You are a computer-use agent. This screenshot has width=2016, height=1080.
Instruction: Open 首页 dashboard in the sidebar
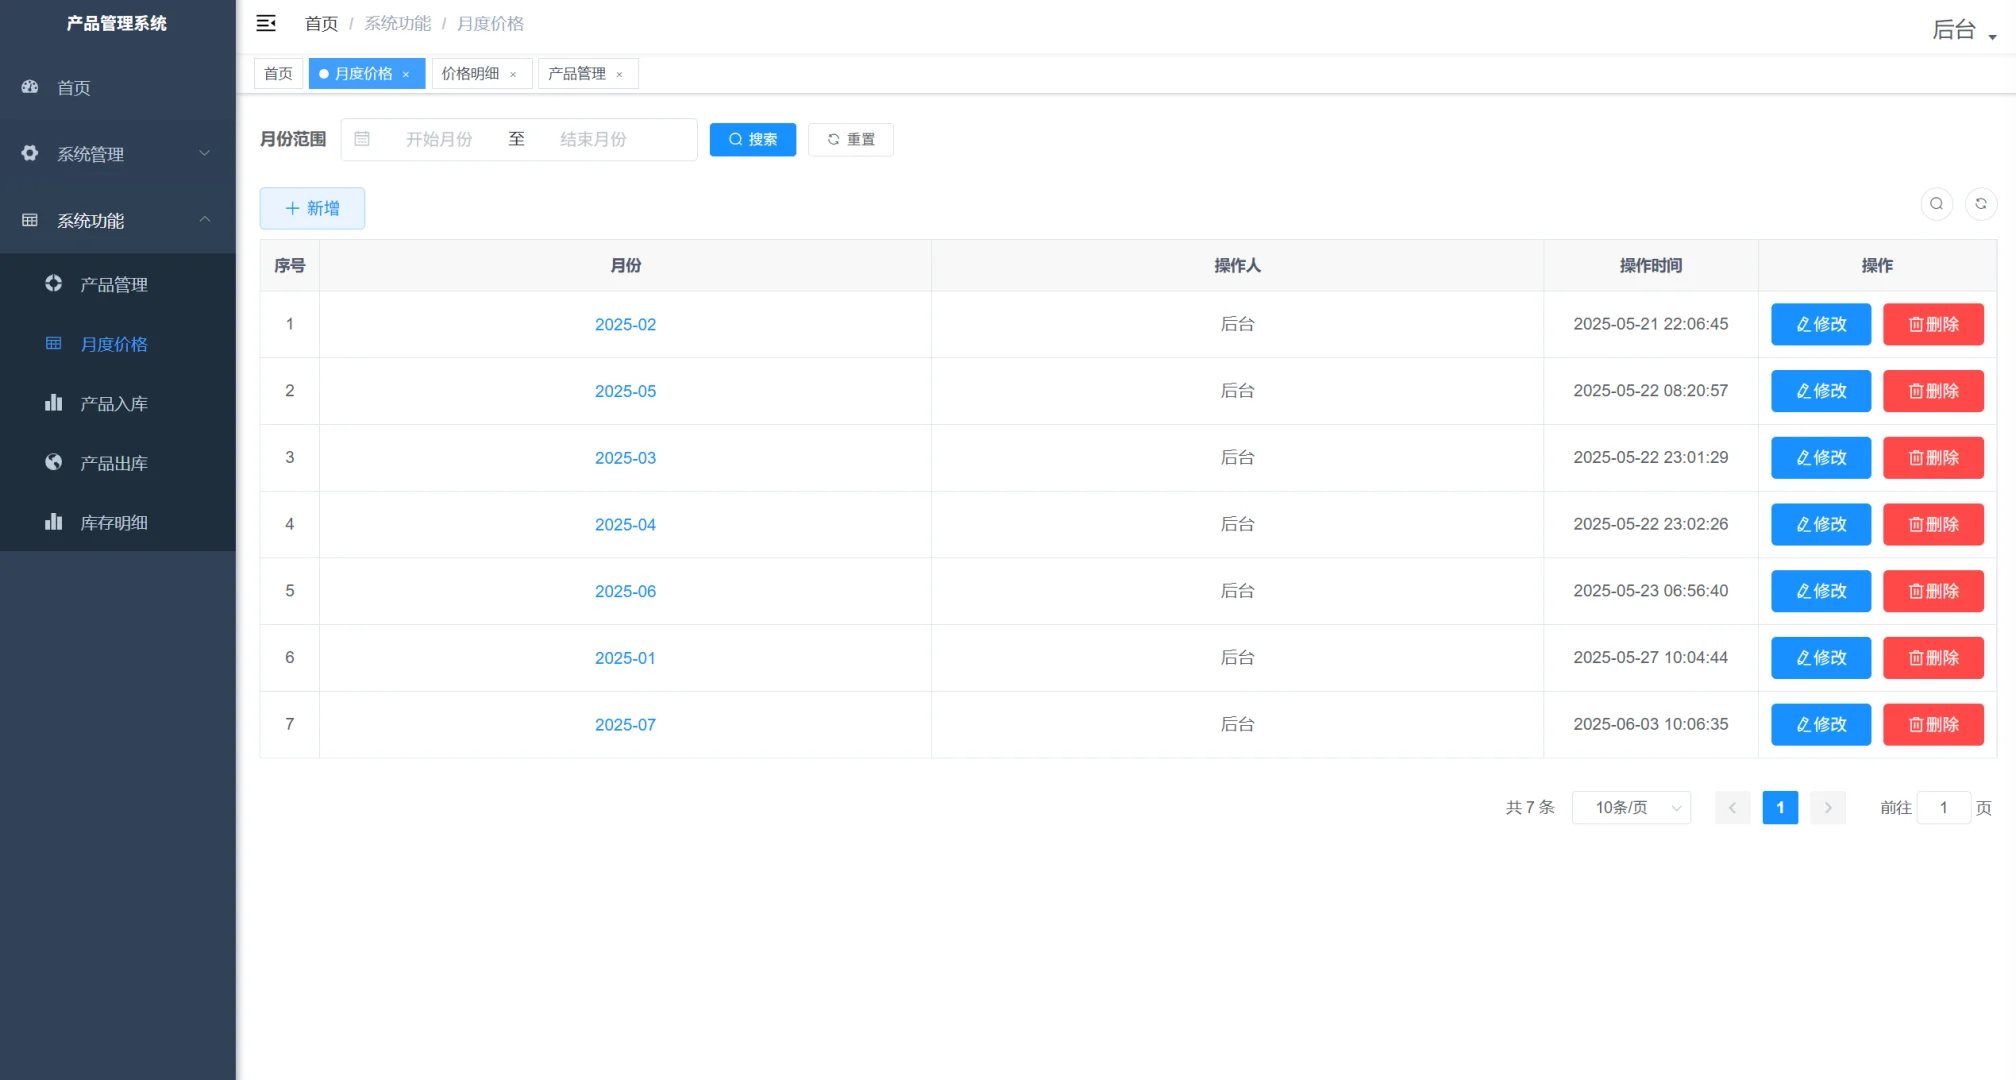coord(74,88)
